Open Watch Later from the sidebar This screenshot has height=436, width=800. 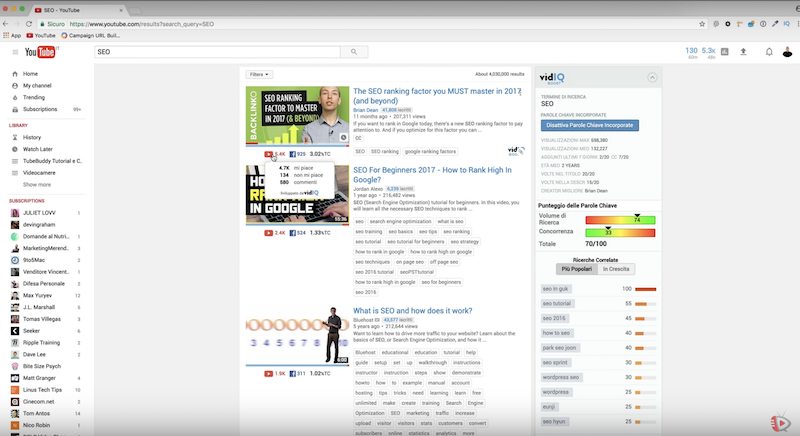click(38, 149)
